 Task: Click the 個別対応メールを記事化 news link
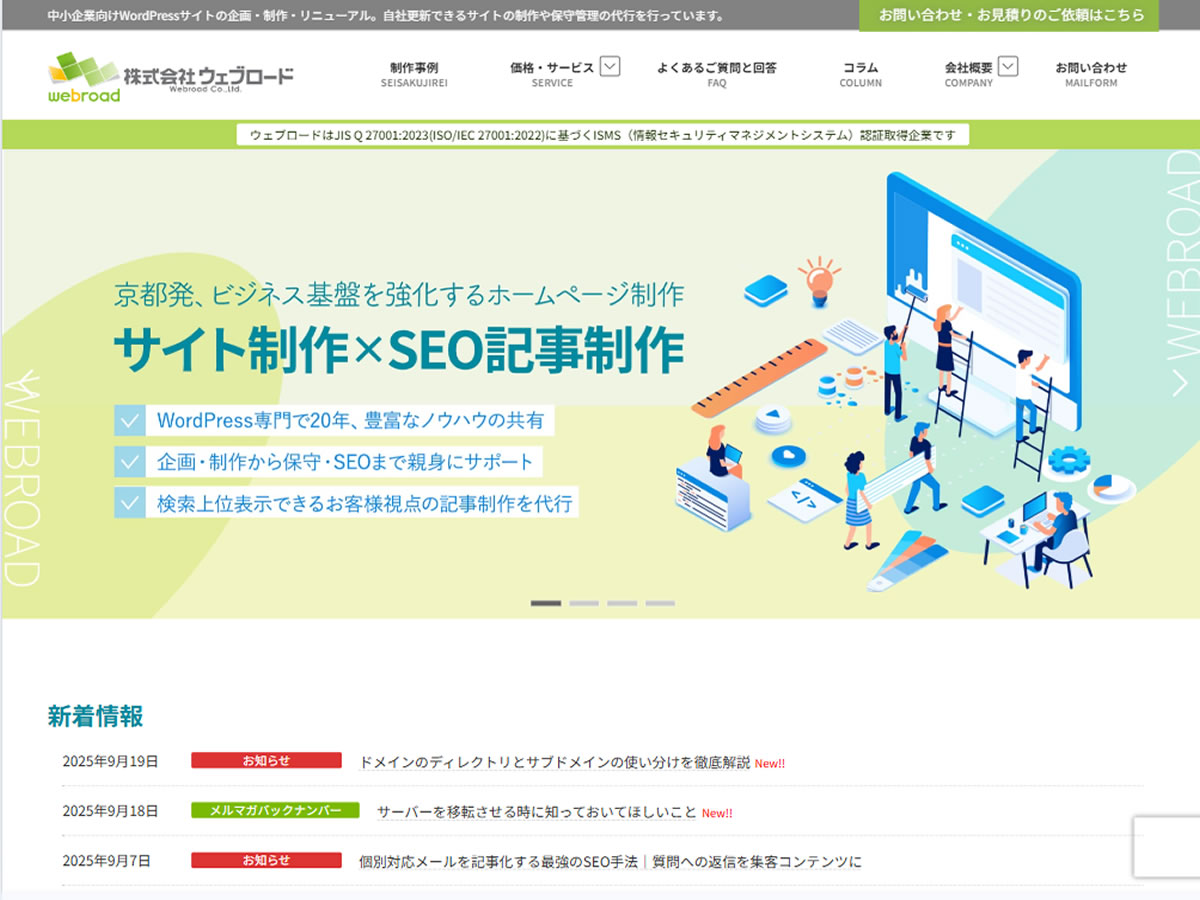coord(610,861)
